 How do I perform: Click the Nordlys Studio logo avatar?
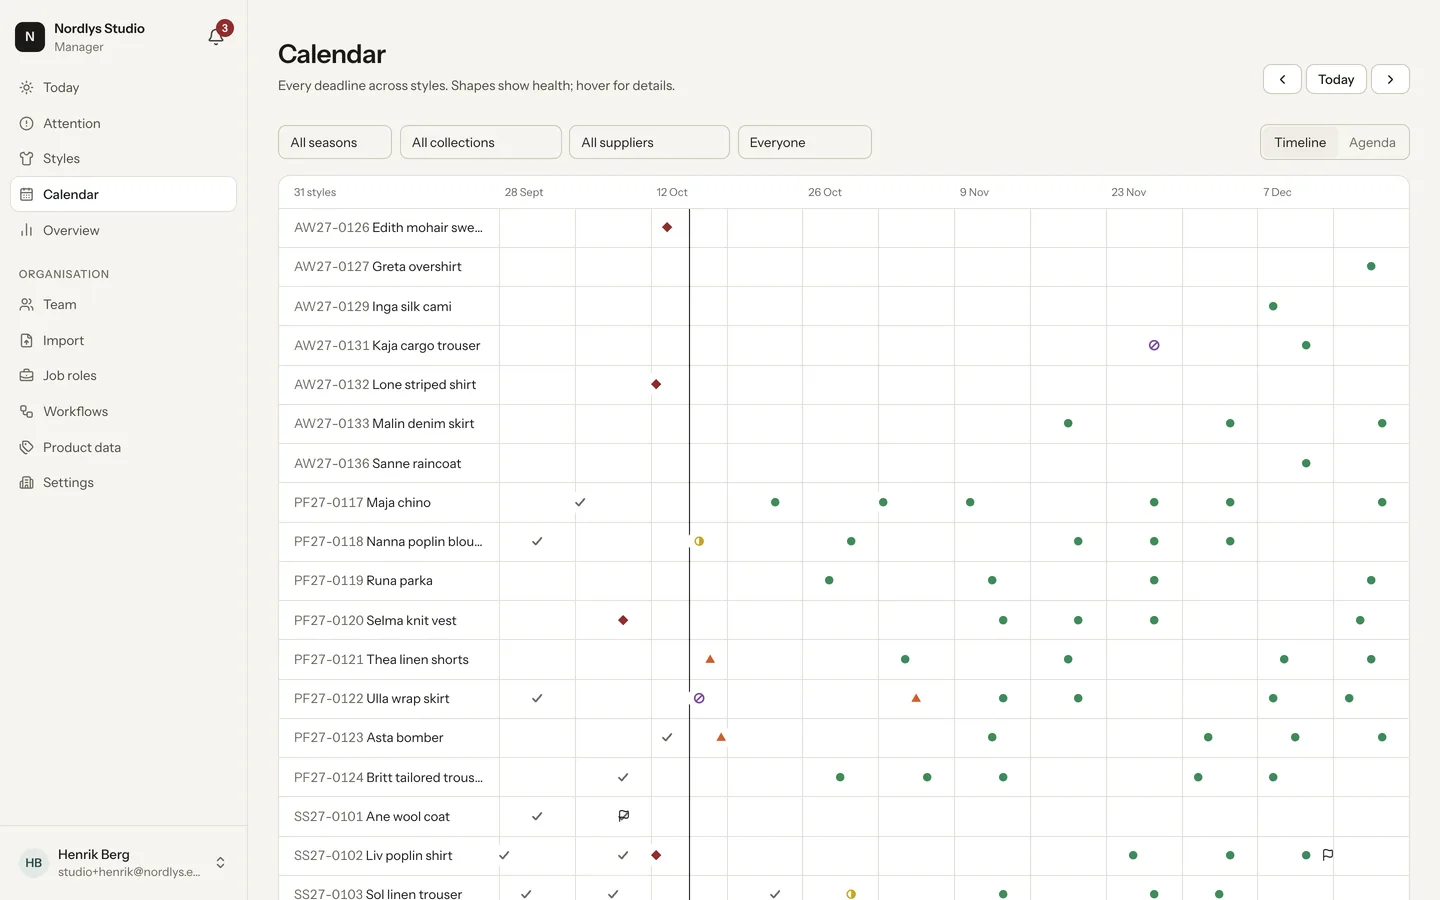tap(30, 37)
